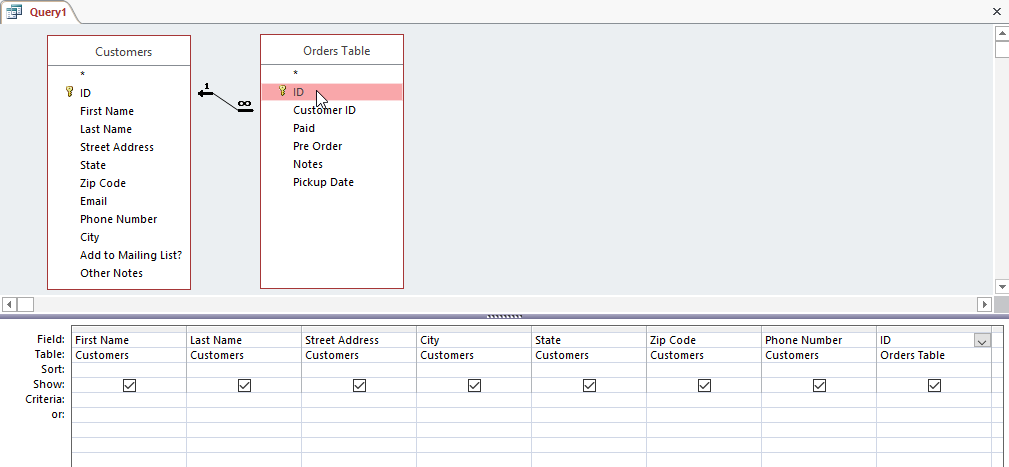Uncheck Show box for Zip Code column
This screenshot has width=1009, height=467.
click(x=704, y=385)
